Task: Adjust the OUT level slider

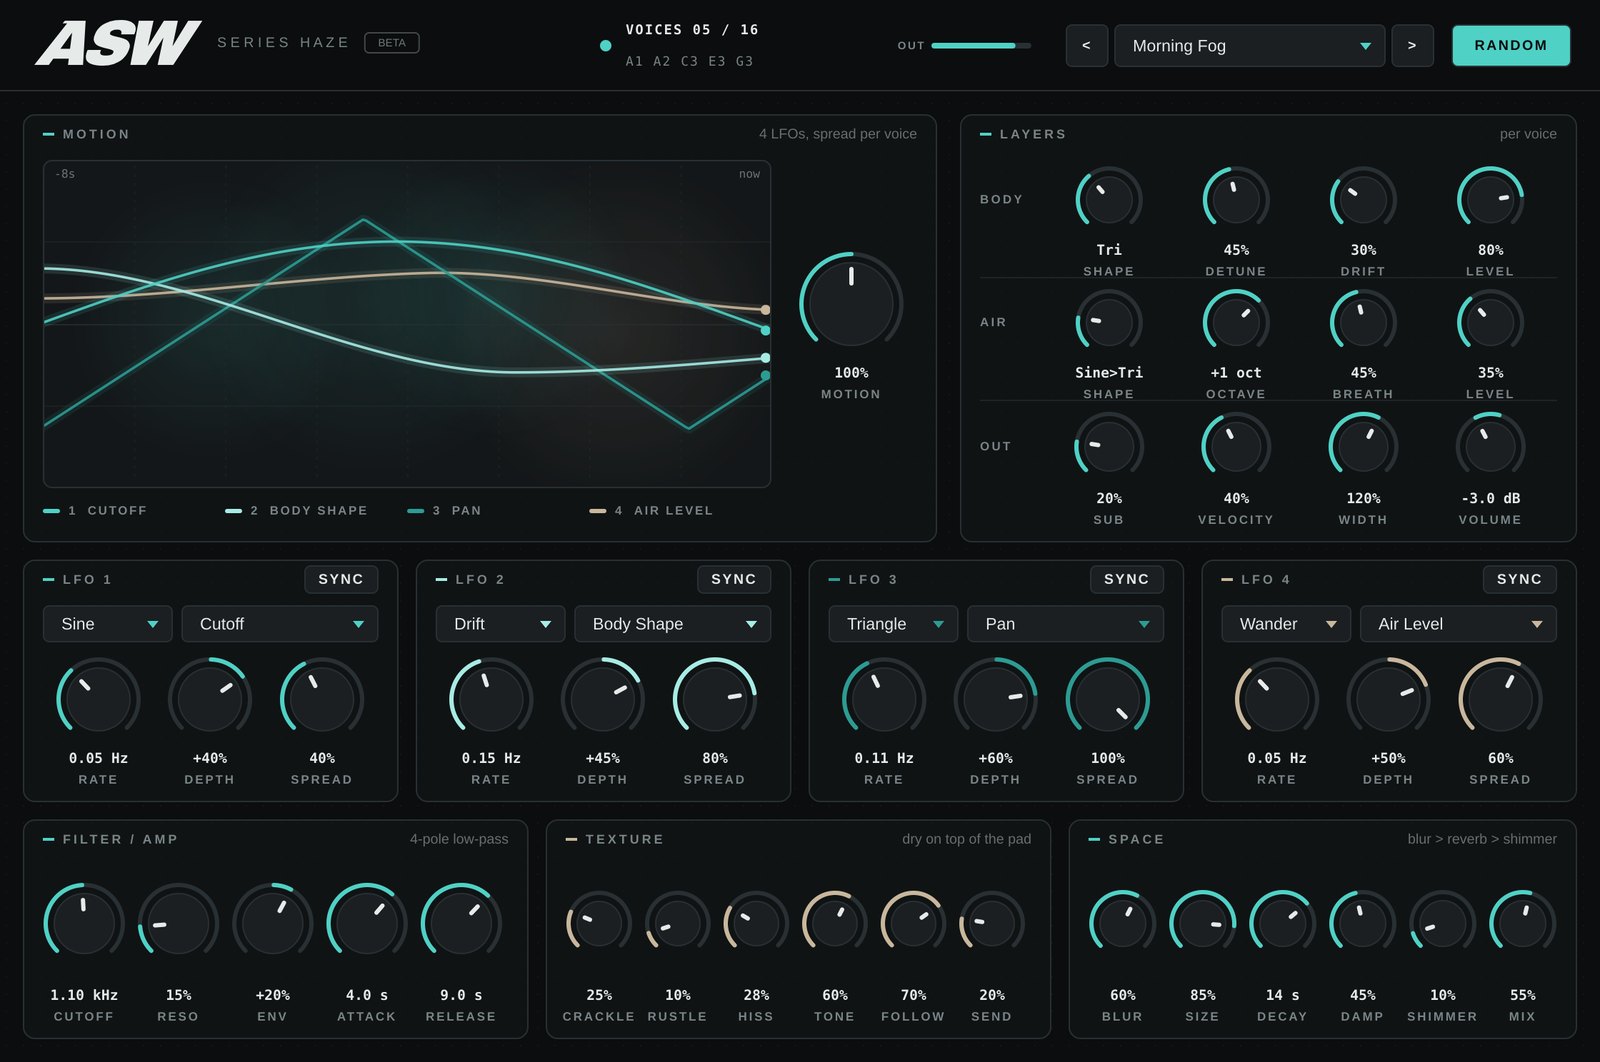Action: click(x=981, y=45)
